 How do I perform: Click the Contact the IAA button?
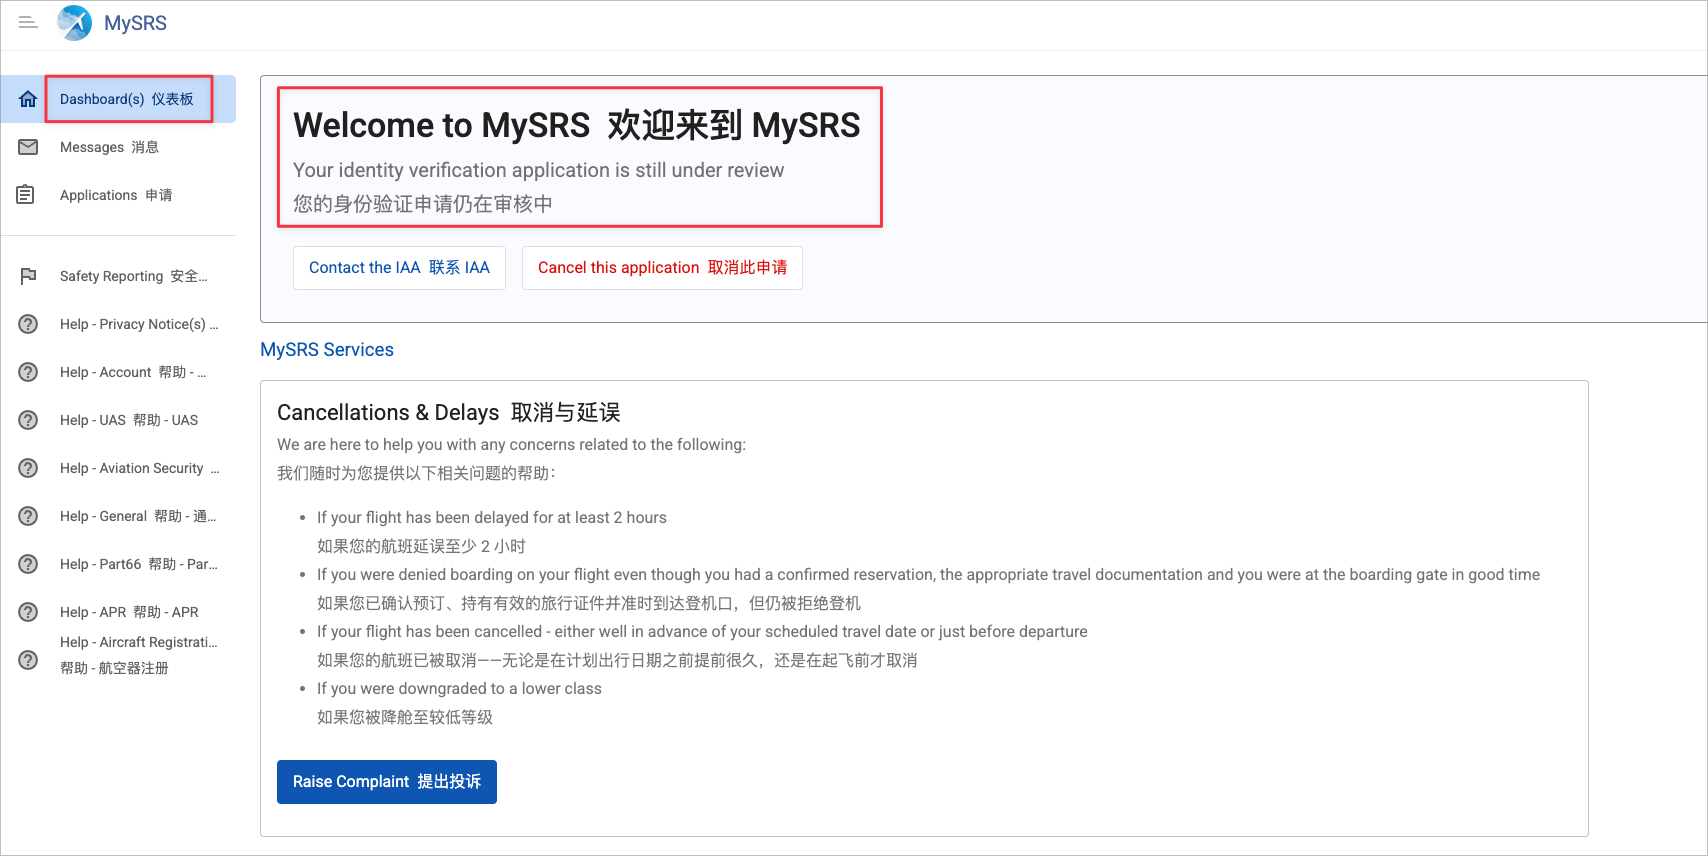click(399, 268)
